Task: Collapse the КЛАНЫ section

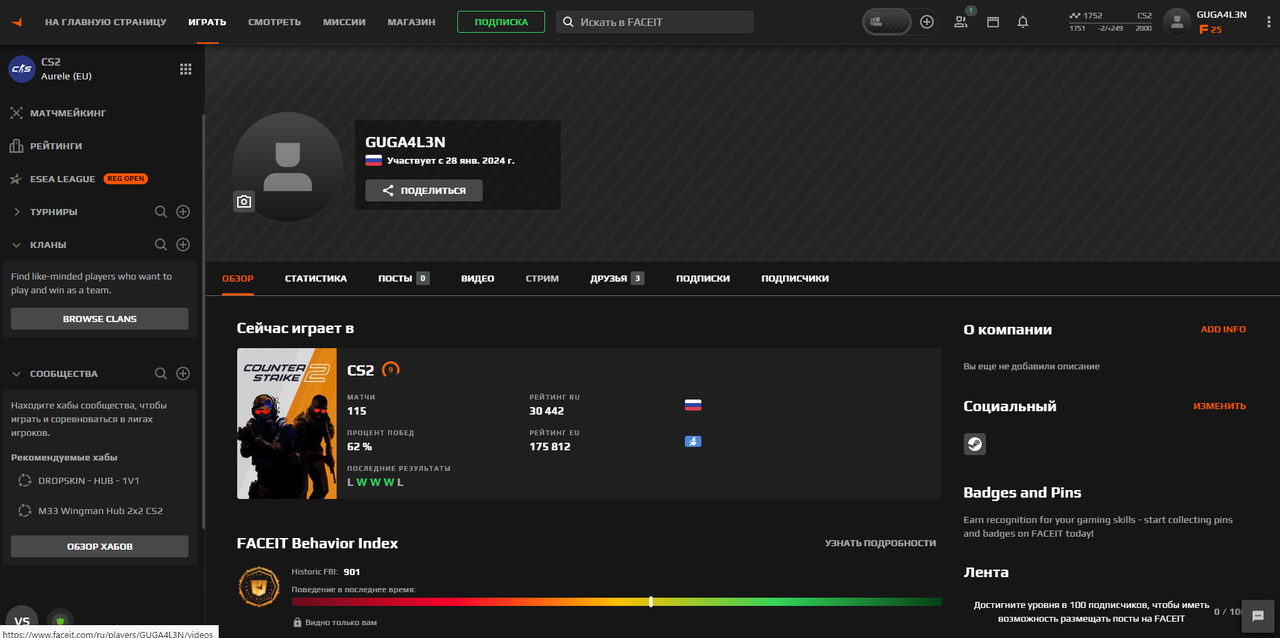Action: [x=17, y=245]
